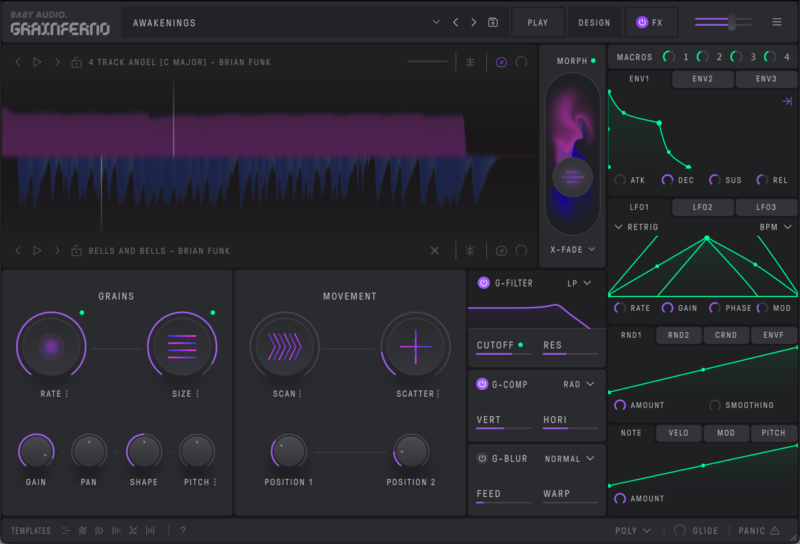The width and height of the screenshot is (800, 544).
Task: Open LFO RETRIG mode dropdown
Action: pyautogui.click(x=636, y=227)
